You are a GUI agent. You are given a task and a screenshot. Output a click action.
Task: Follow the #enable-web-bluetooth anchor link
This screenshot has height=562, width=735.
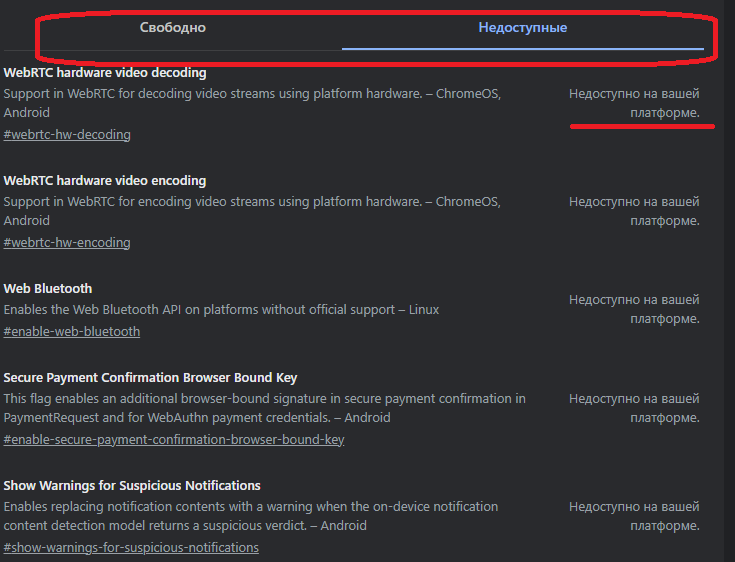click(x=72, y=331)
